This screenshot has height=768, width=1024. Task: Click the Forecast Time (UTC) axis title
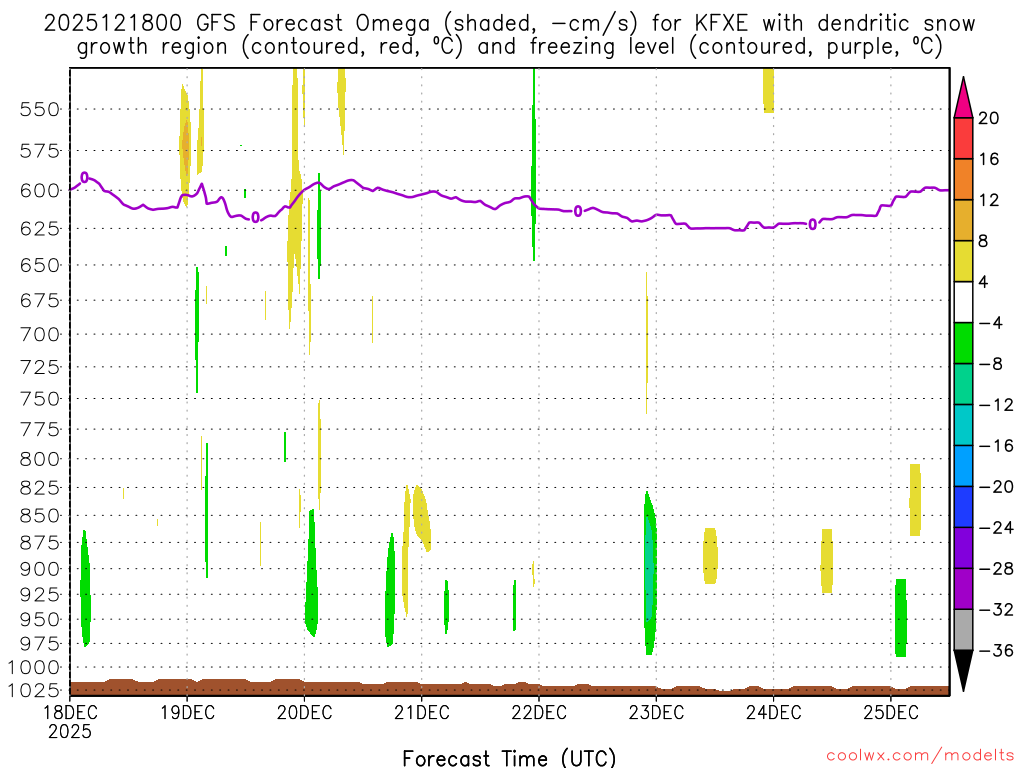[509, 758]
